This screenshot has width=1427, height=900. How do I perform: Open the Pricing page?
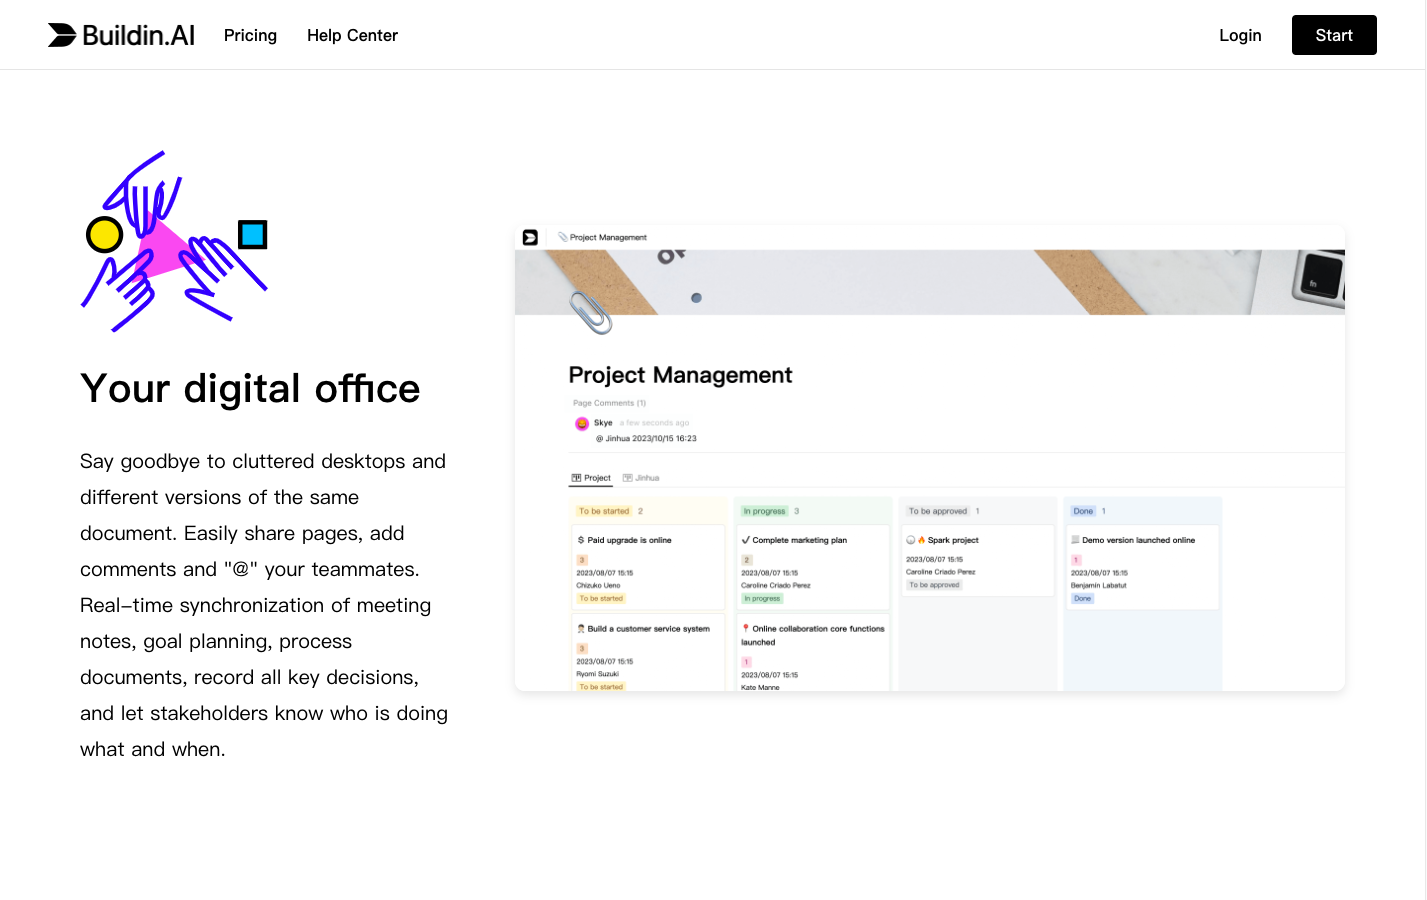pos(250,35)
